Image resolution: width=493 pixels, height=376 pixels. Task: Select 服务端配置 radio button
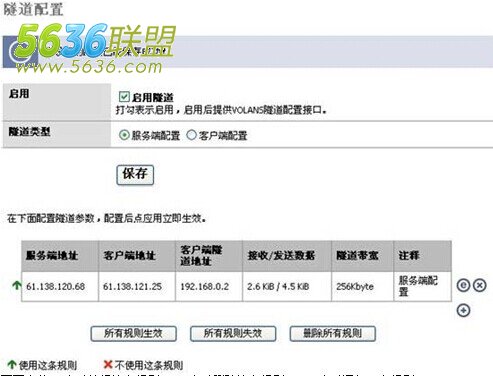(124, 135)
